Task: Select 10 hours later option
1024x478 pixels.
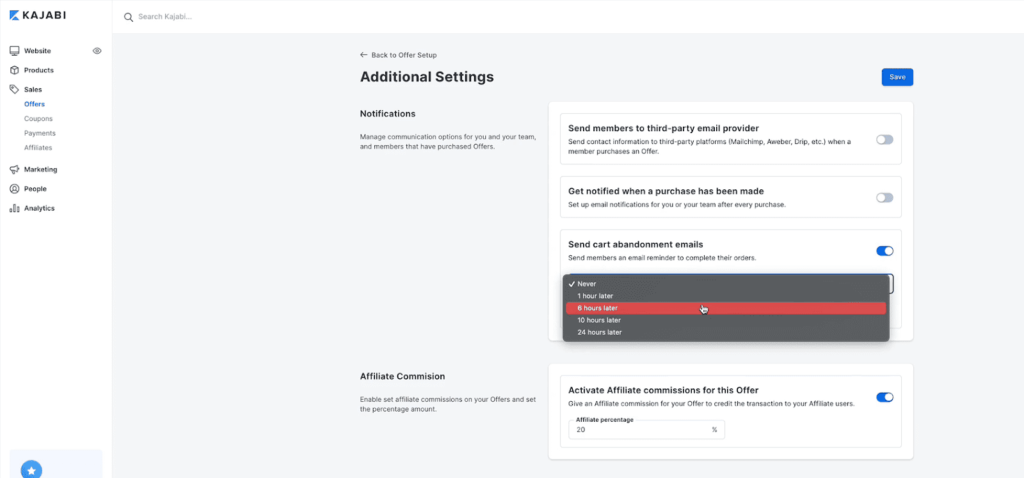Action: pyautogui.click(x=726, y=320)
